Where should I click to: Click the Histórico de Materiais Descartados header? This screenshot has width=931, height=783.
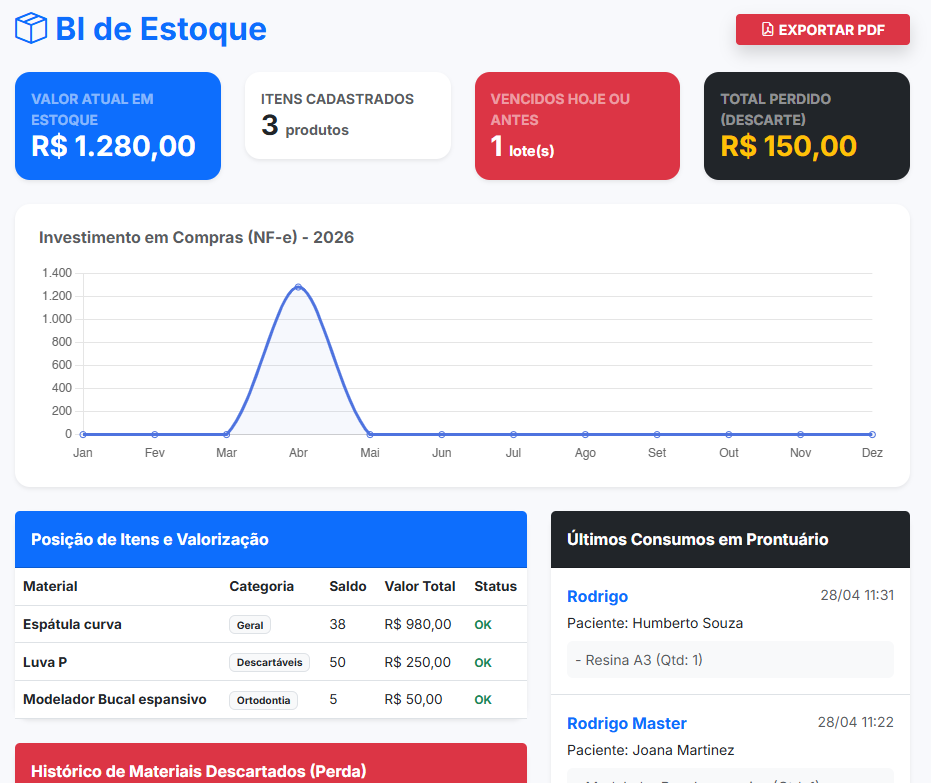[x=271, y=763]
